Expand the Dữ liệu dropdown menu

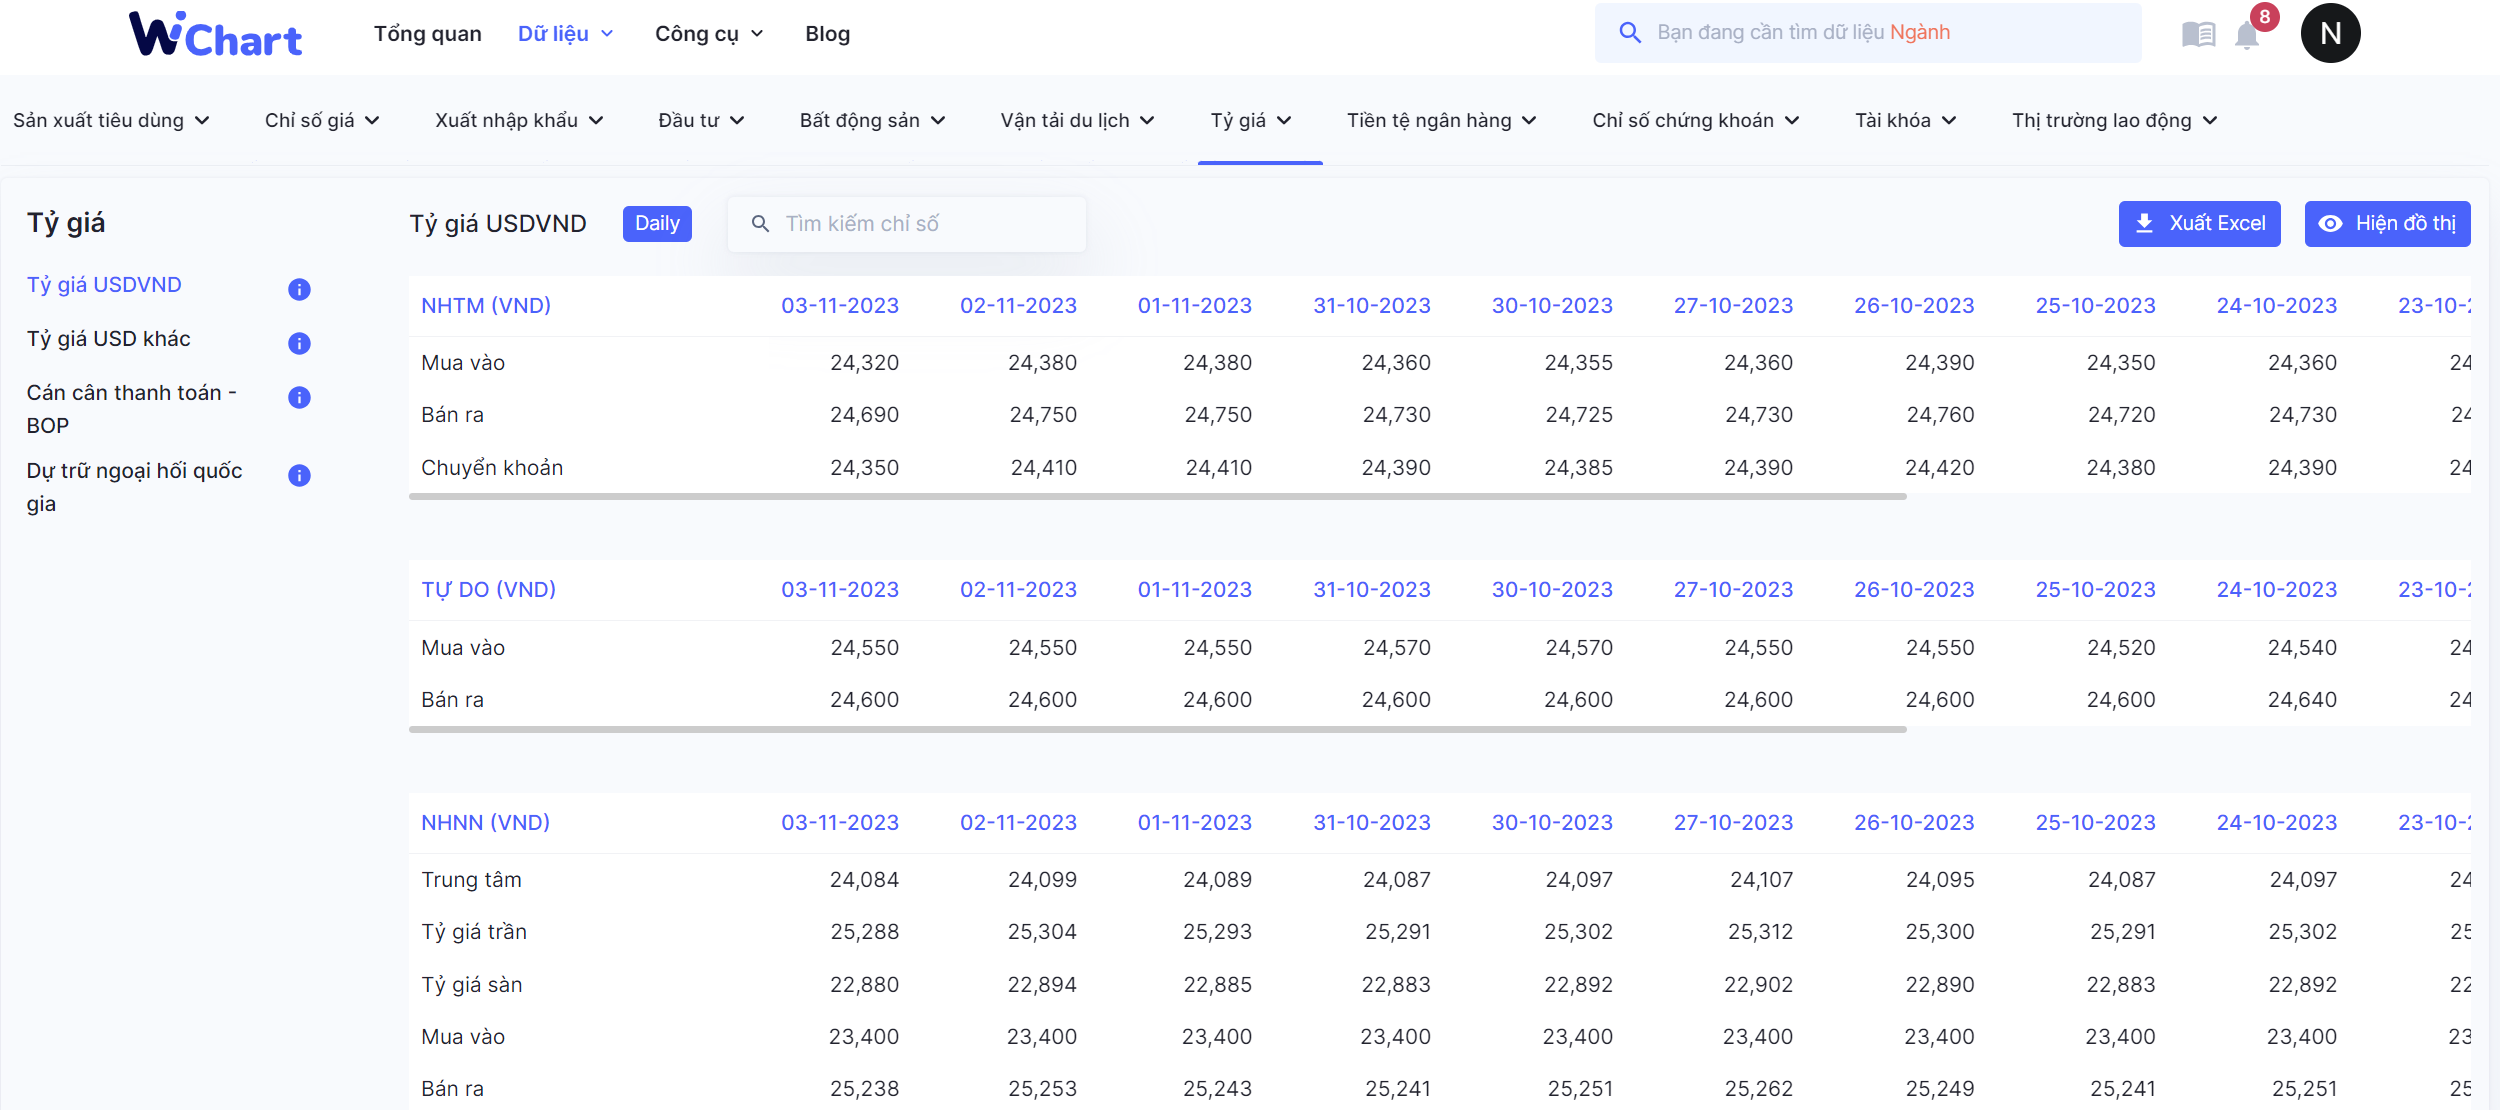[x=565, y=34]
